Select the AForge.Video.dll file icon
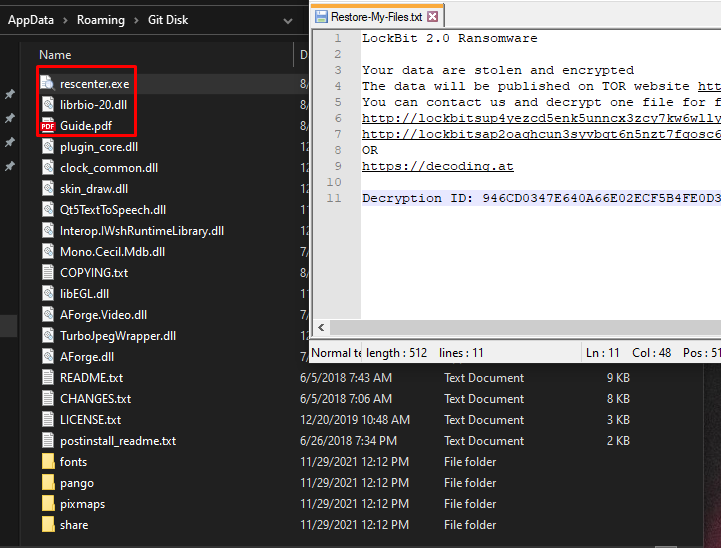The image size is (721, 548). [x=48, y=314]
